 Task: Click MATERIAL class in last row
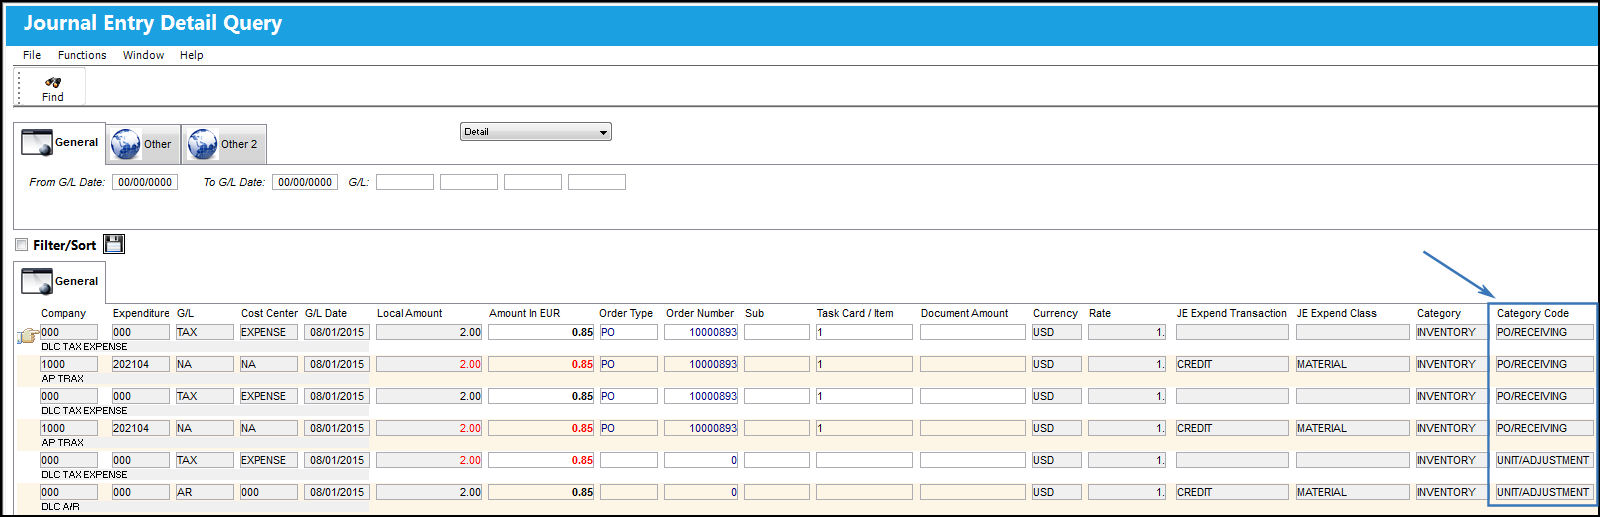click(x=1352, y=492)
